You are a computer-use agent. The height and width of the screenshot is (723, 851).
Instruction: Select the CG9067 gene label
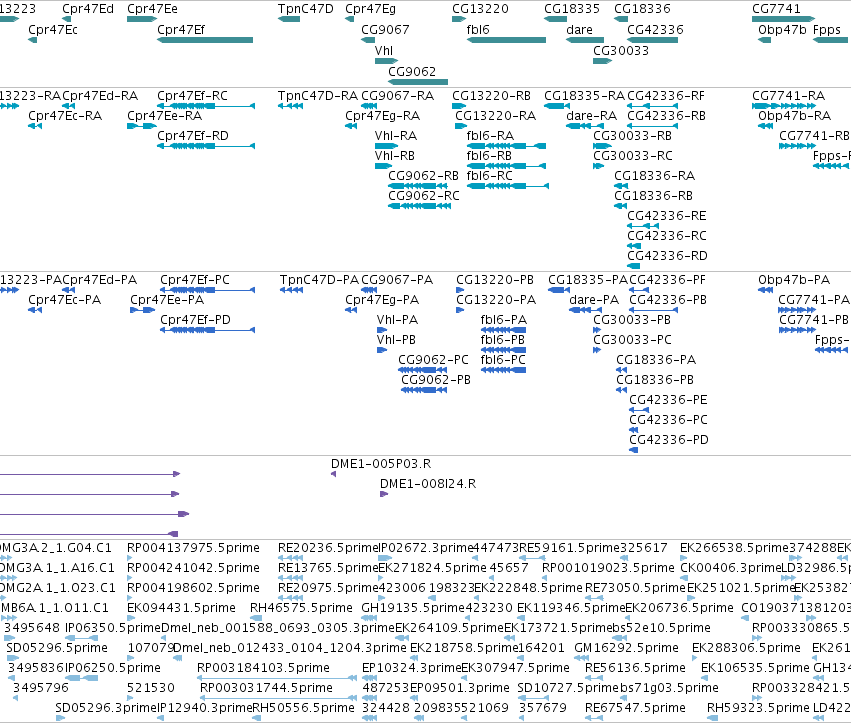(x=385, y=30)
